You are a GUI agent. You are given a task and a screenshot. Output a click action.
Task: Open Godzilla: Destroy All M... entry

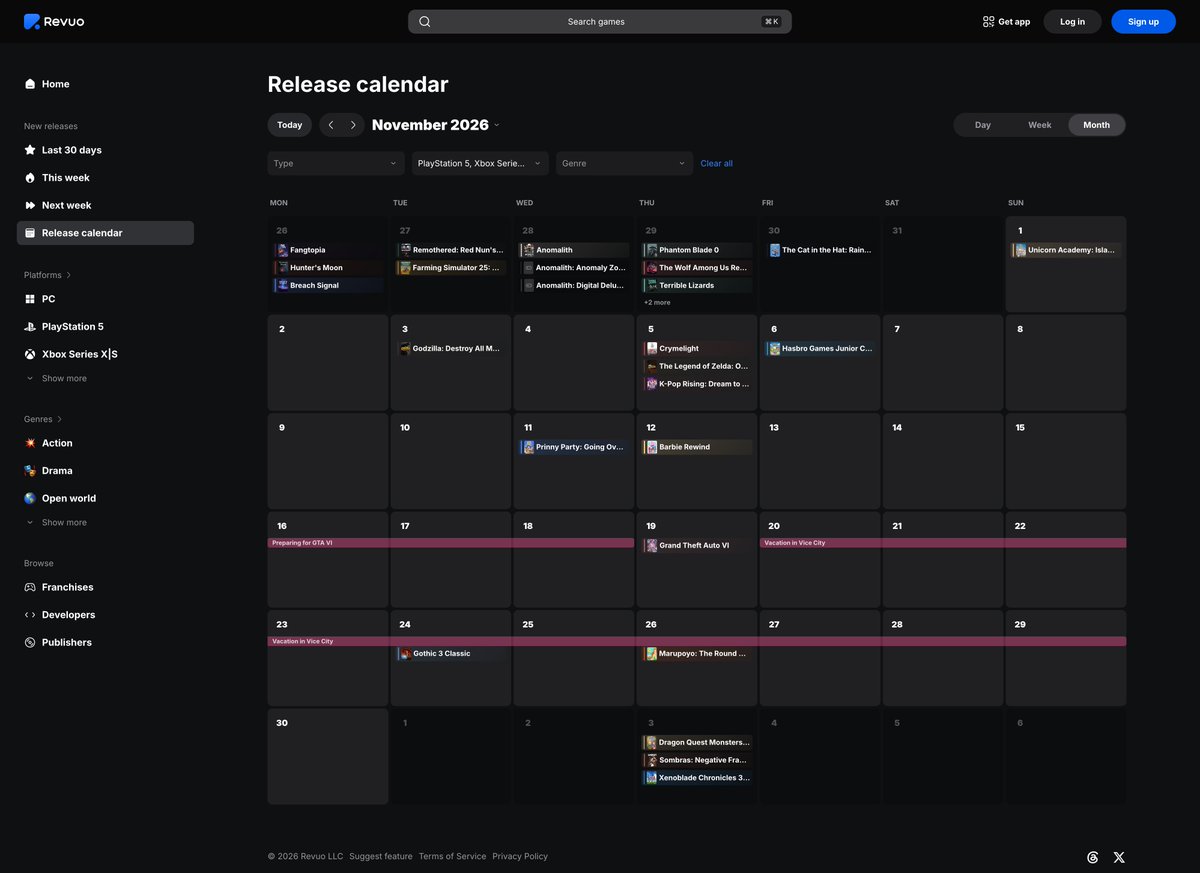(x=451, y=349)
